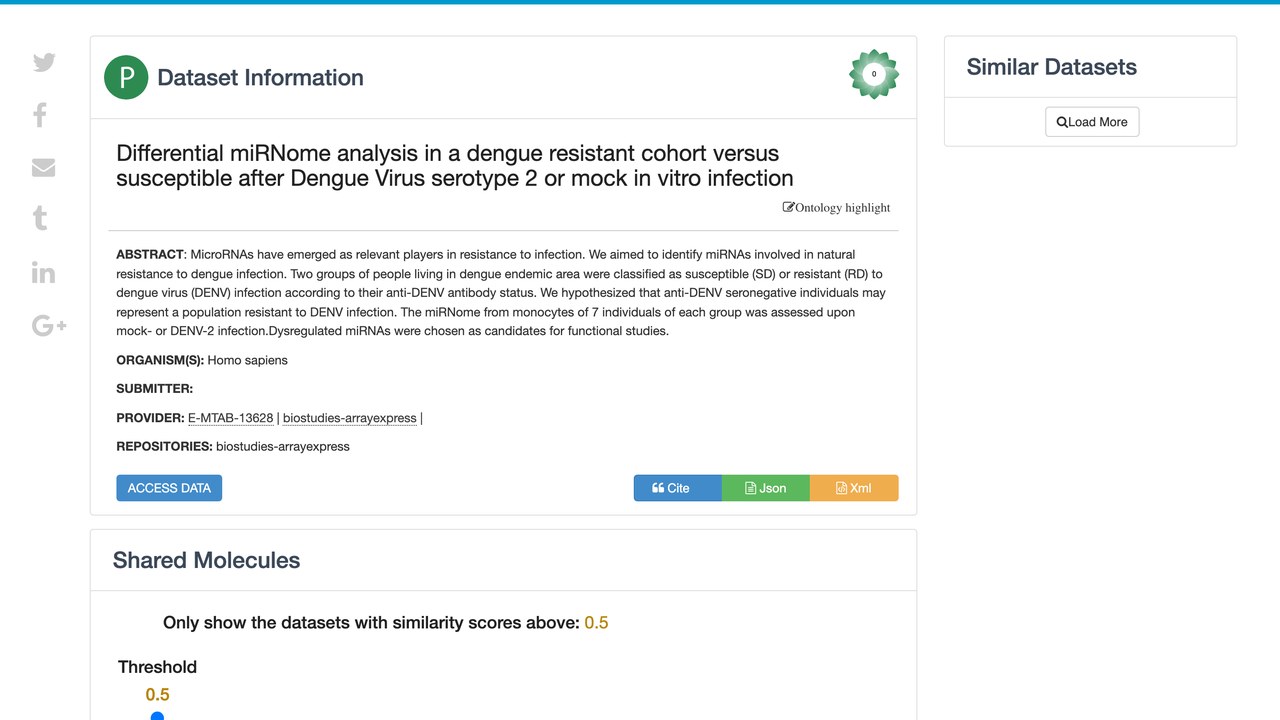Click the Shared Molecules heading
This screenshot has height=720, width=1280.
(x=207, y=560)
